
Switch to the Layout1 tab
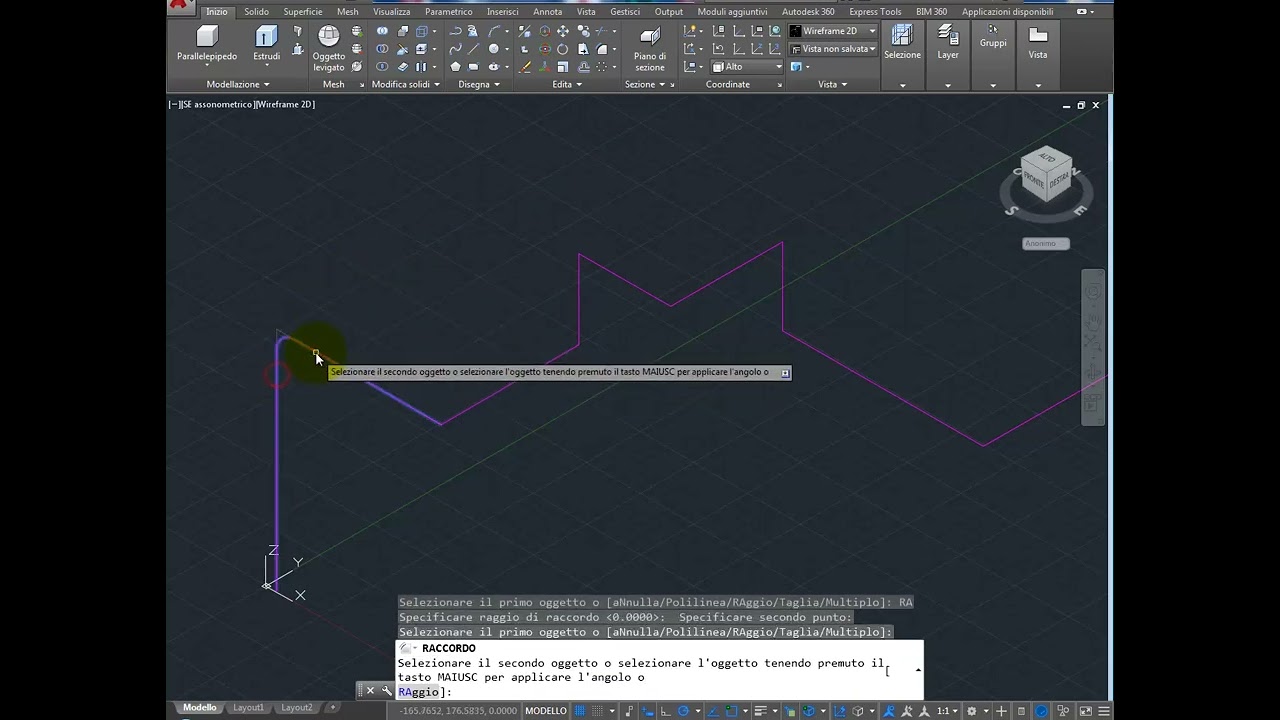click(x=248, y=708)
